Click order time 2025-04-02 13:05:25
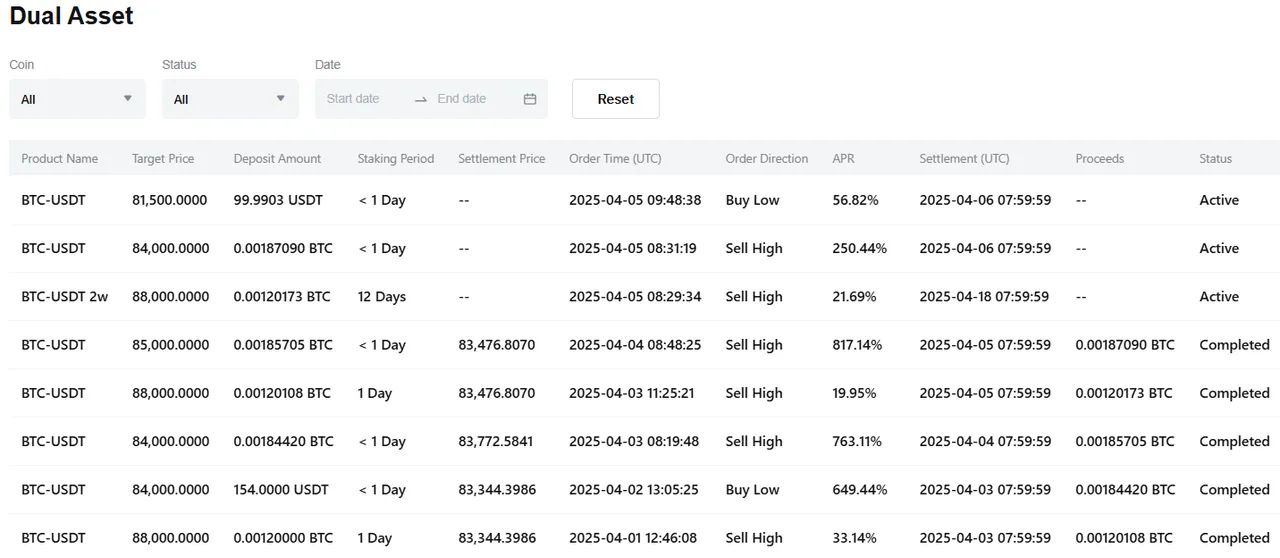This screenshot has height=558, width=1280. pos(634,490)
